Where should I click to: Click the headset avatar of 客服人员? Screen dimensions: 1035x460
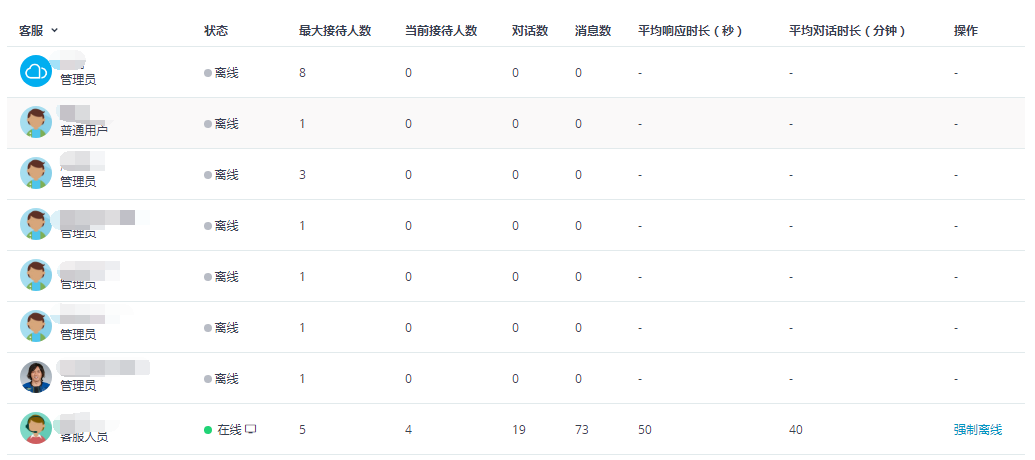tap(36, 428)
